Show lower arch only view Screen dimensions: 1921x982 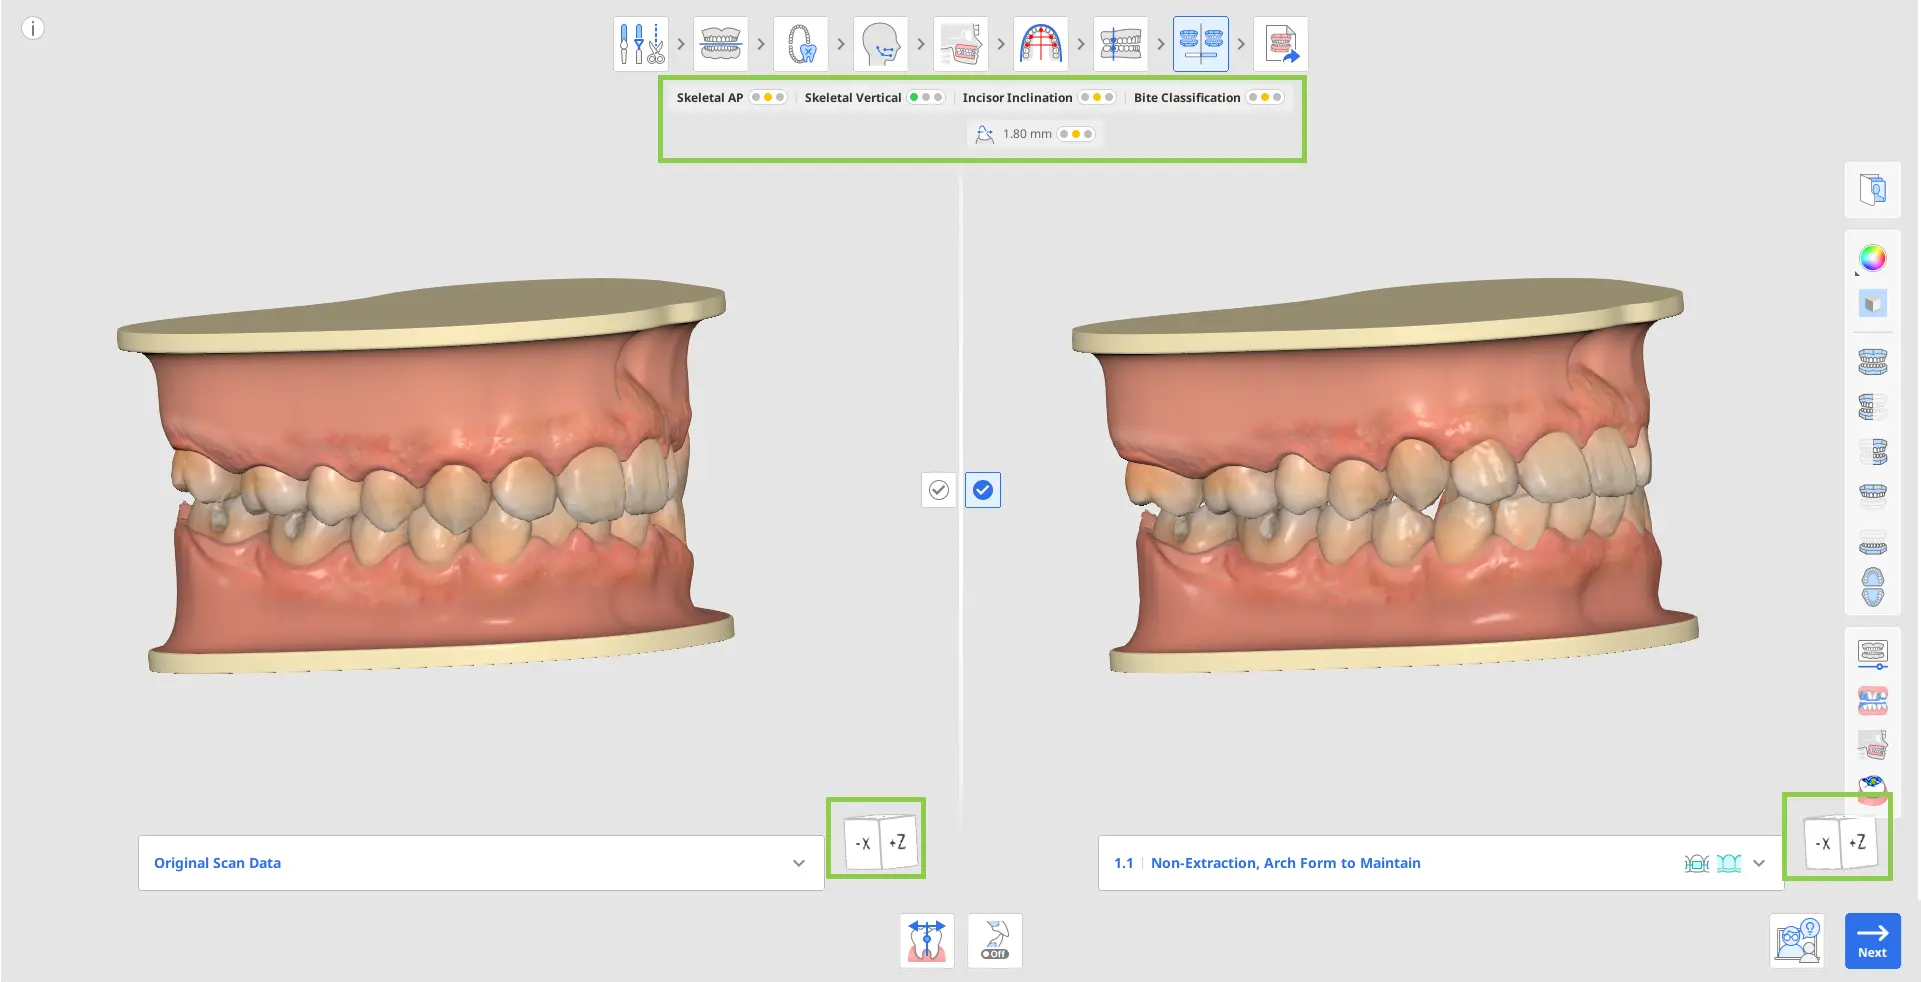point(1873,544)
